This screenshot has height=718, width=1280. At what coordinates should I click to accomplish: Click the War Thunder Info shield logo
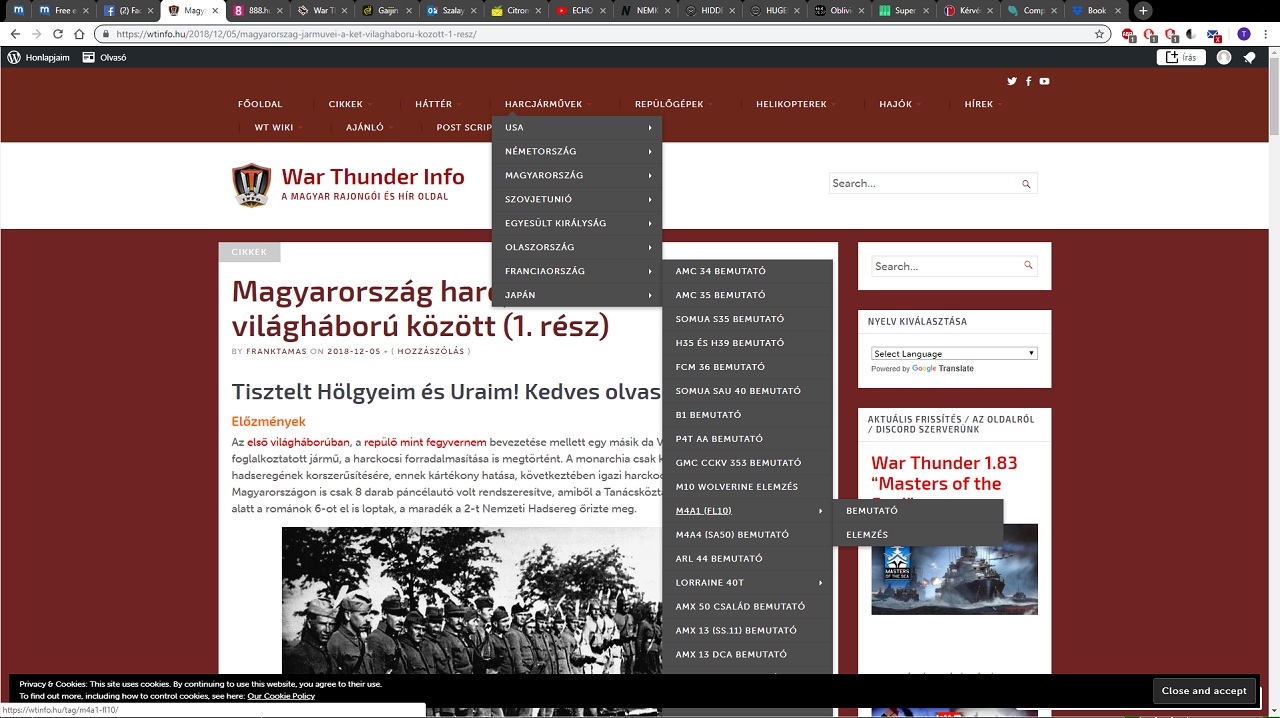coord(251,185)
